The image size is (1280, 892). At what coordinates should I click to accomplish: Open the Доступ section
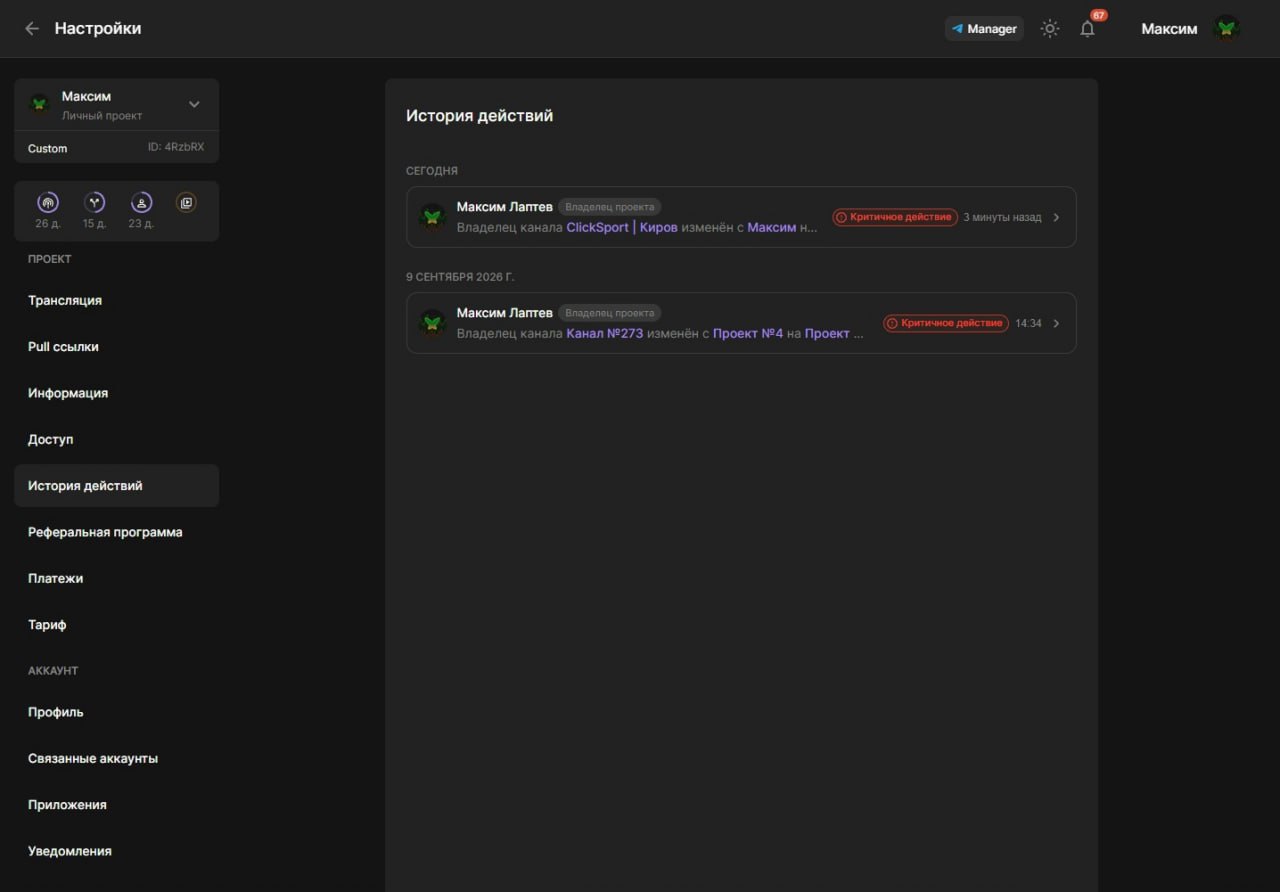[116, 439]
